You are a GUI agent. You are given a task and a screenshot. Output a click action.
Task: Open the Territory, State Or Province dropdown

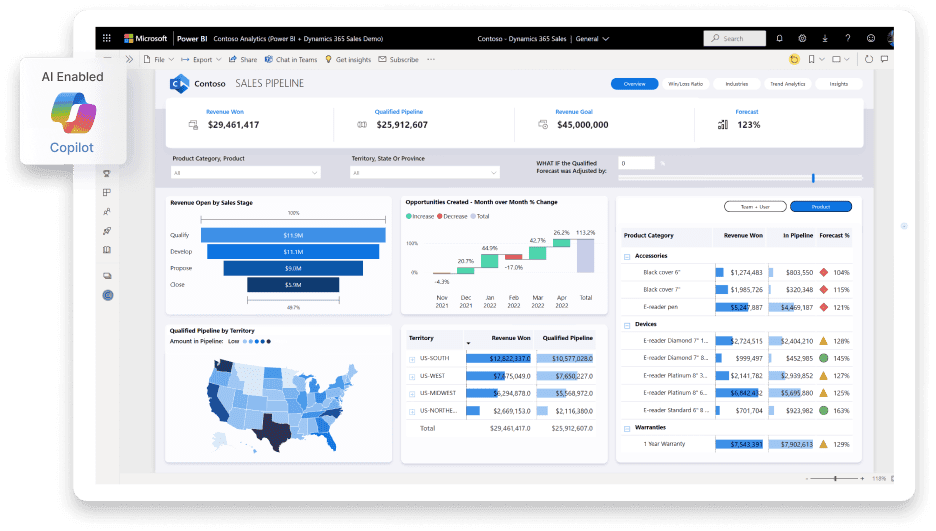click(424, 173)
